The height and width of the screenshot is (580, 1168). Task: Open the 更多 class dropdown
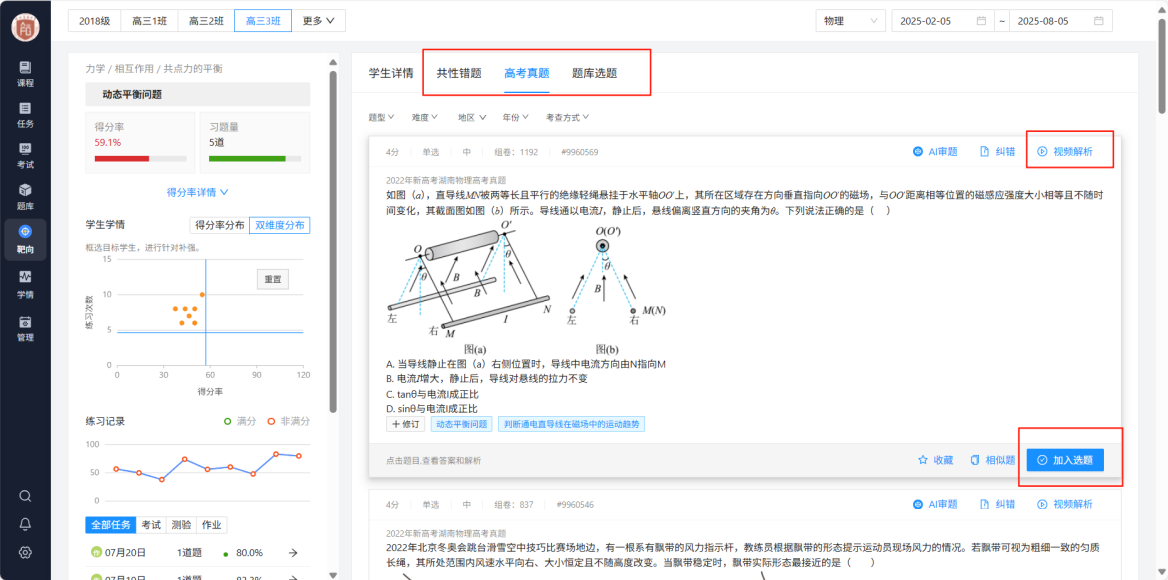point(318,21)
